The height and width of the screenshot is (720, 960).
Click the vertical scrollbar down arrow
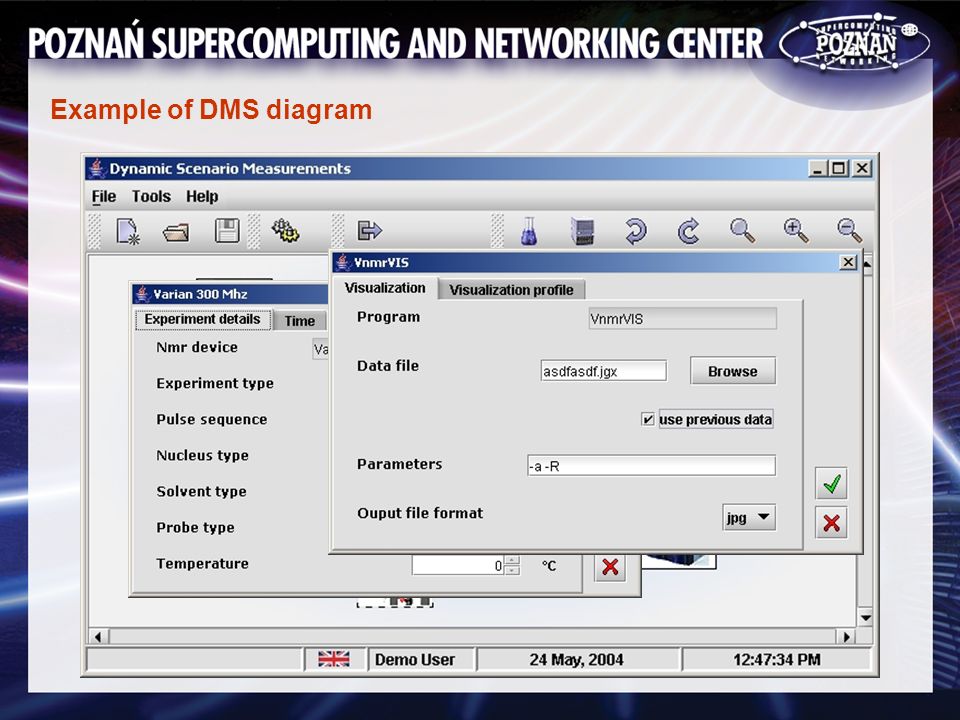pos(866,617)
